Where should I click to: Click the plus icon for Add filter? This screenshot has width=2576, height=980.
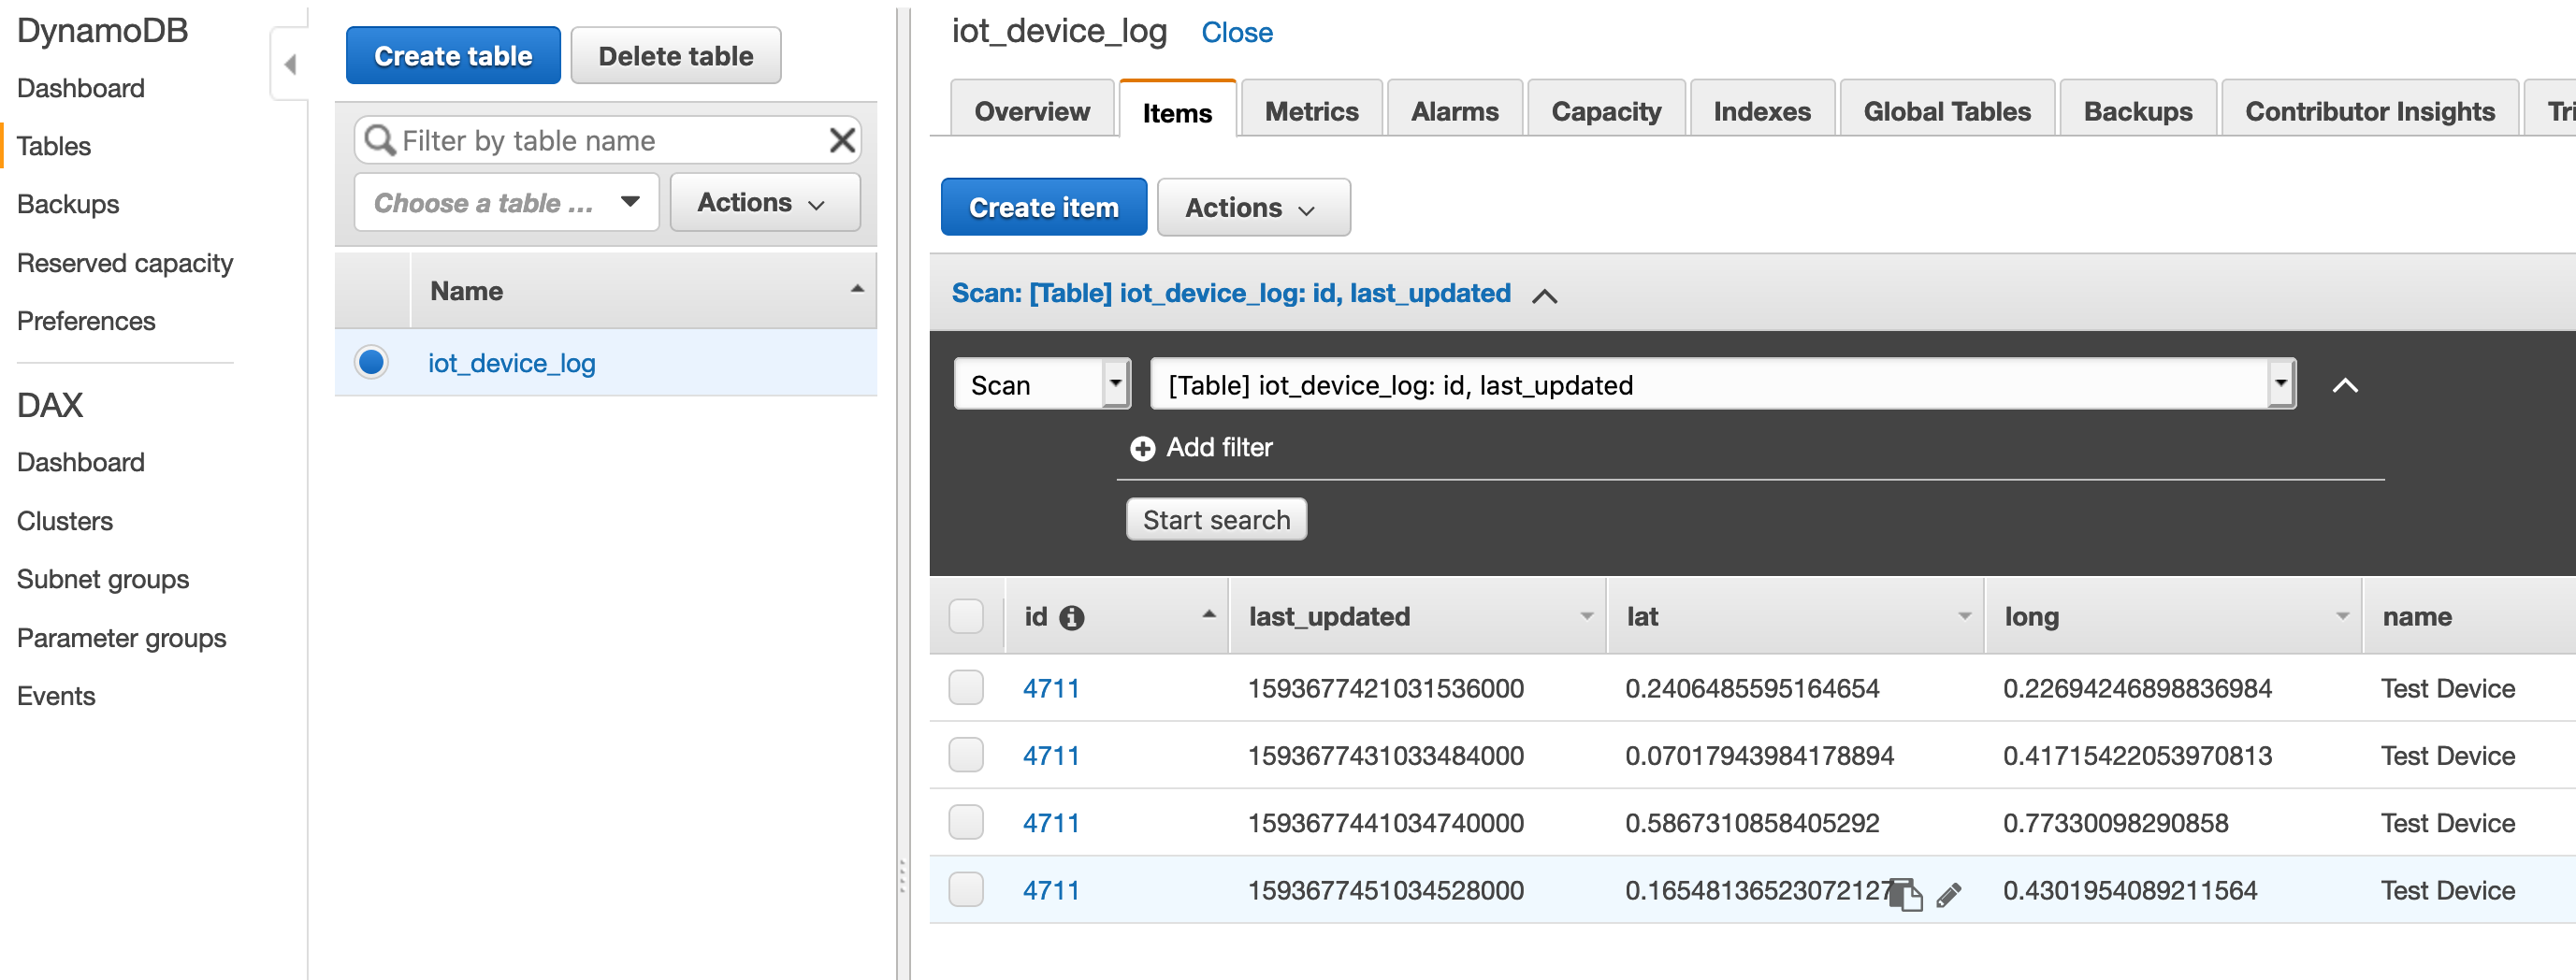pos(1141,448)
